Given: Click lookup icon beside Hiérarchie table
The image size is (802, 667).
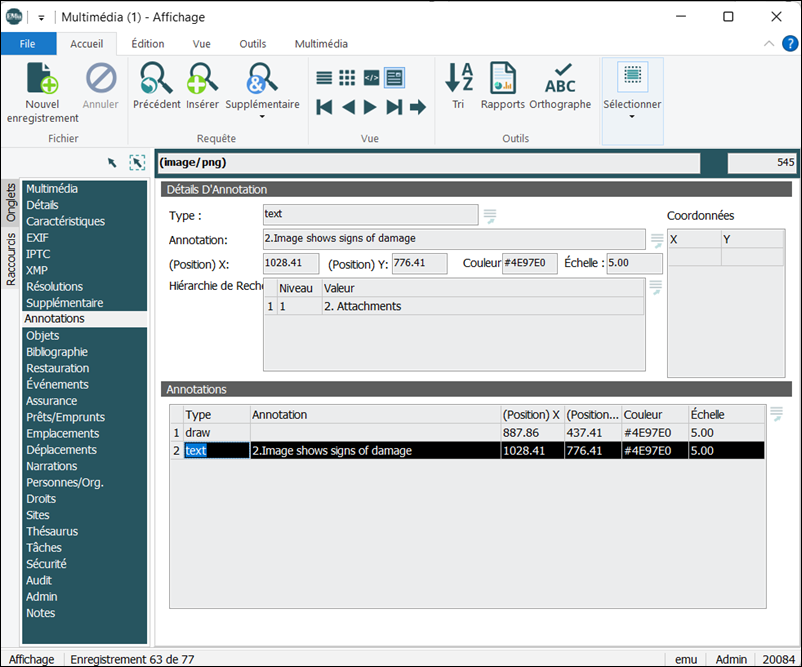Looking at the screenshot, I should 655,287.
